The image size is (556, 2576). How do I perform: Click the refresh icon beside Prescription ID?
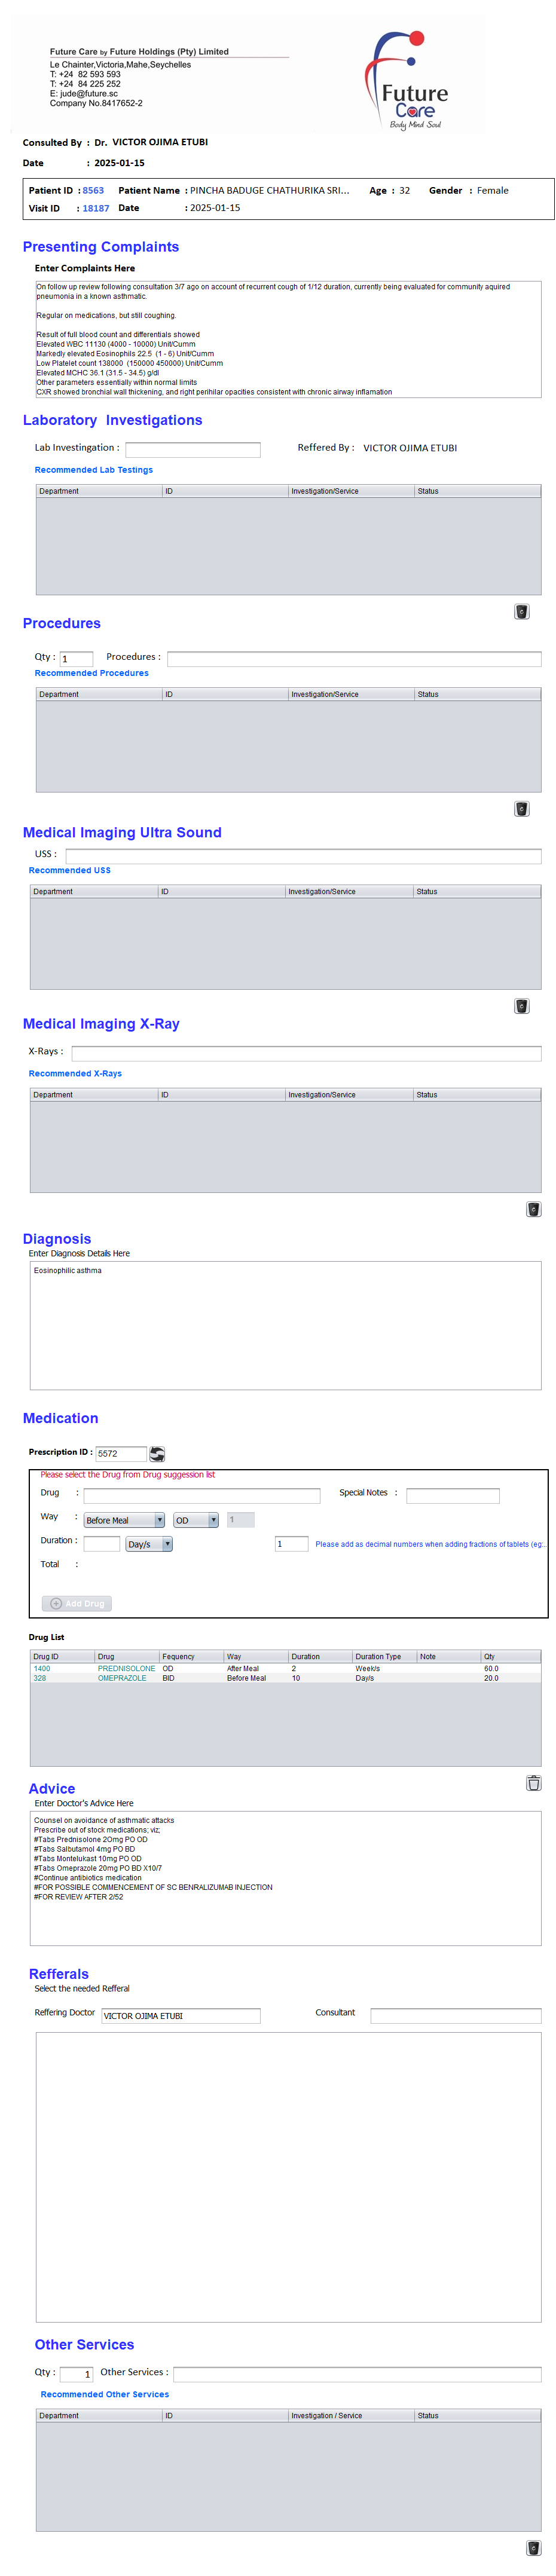[157, 1453]
